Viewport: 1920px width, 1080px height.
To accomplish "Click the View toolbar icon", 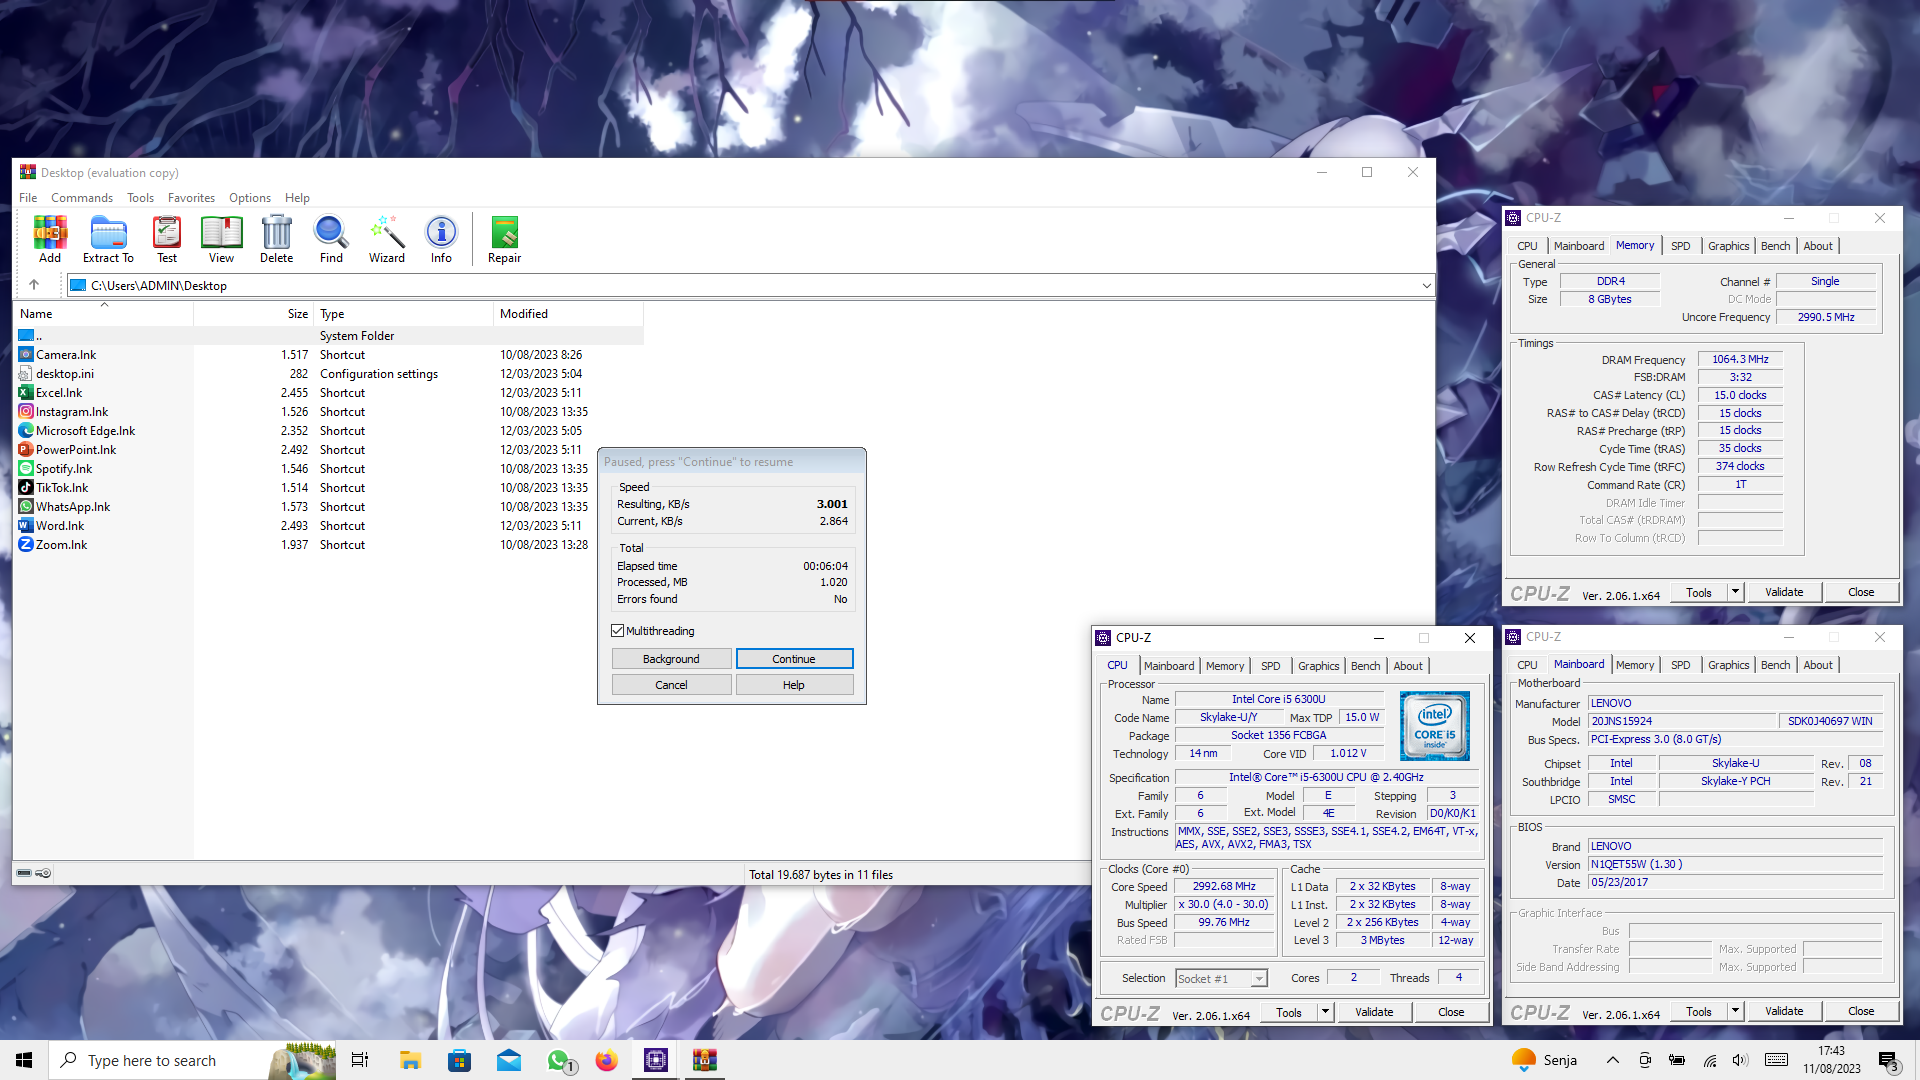I will point(221,239).
